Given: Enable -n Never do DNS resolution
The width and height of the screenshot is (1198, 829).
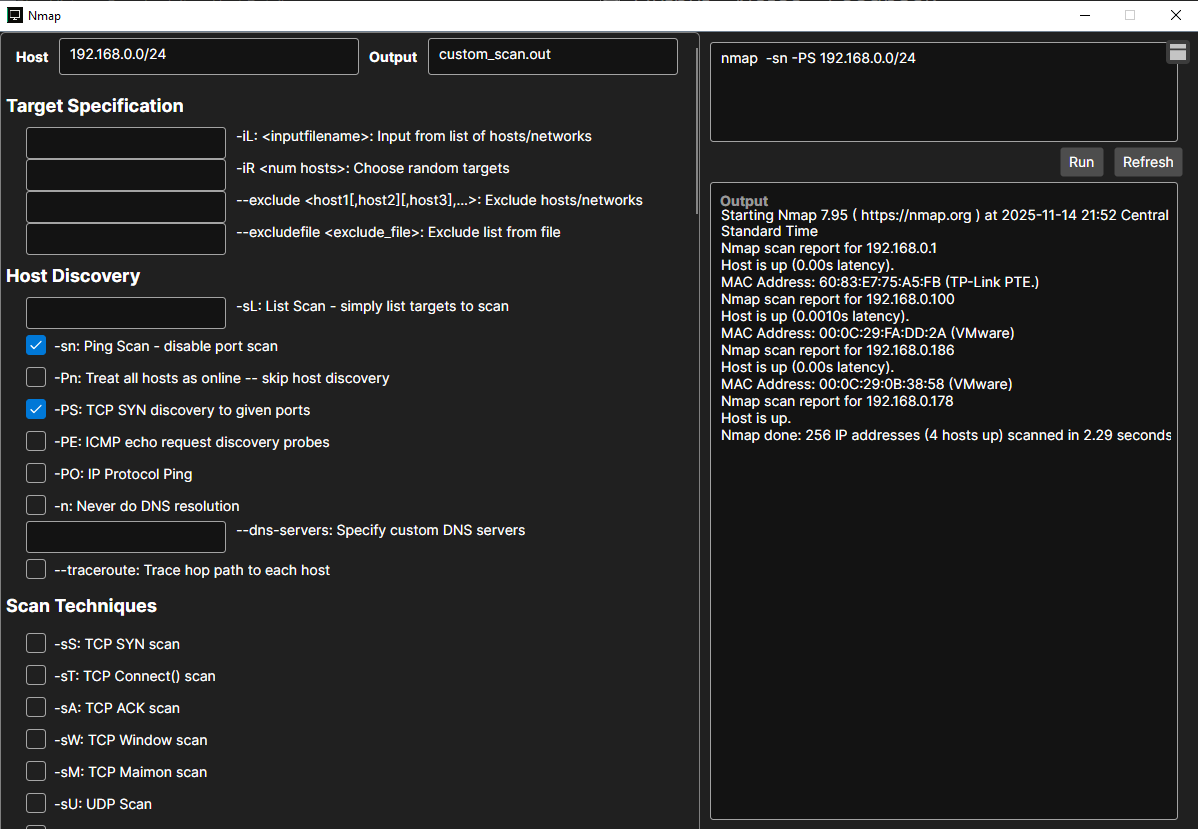Looking at the screenshot, I should click(x=36, y=506).
